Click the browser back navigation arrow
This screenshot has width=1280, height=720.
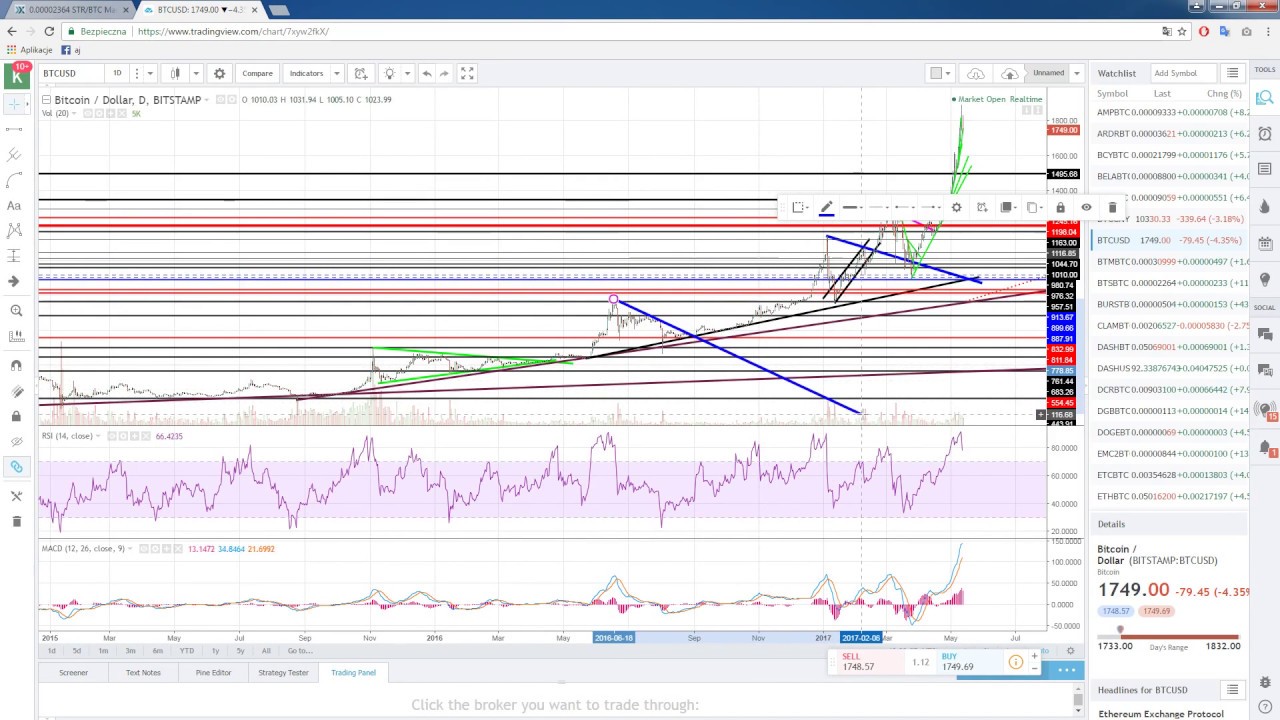pos(12,31)
